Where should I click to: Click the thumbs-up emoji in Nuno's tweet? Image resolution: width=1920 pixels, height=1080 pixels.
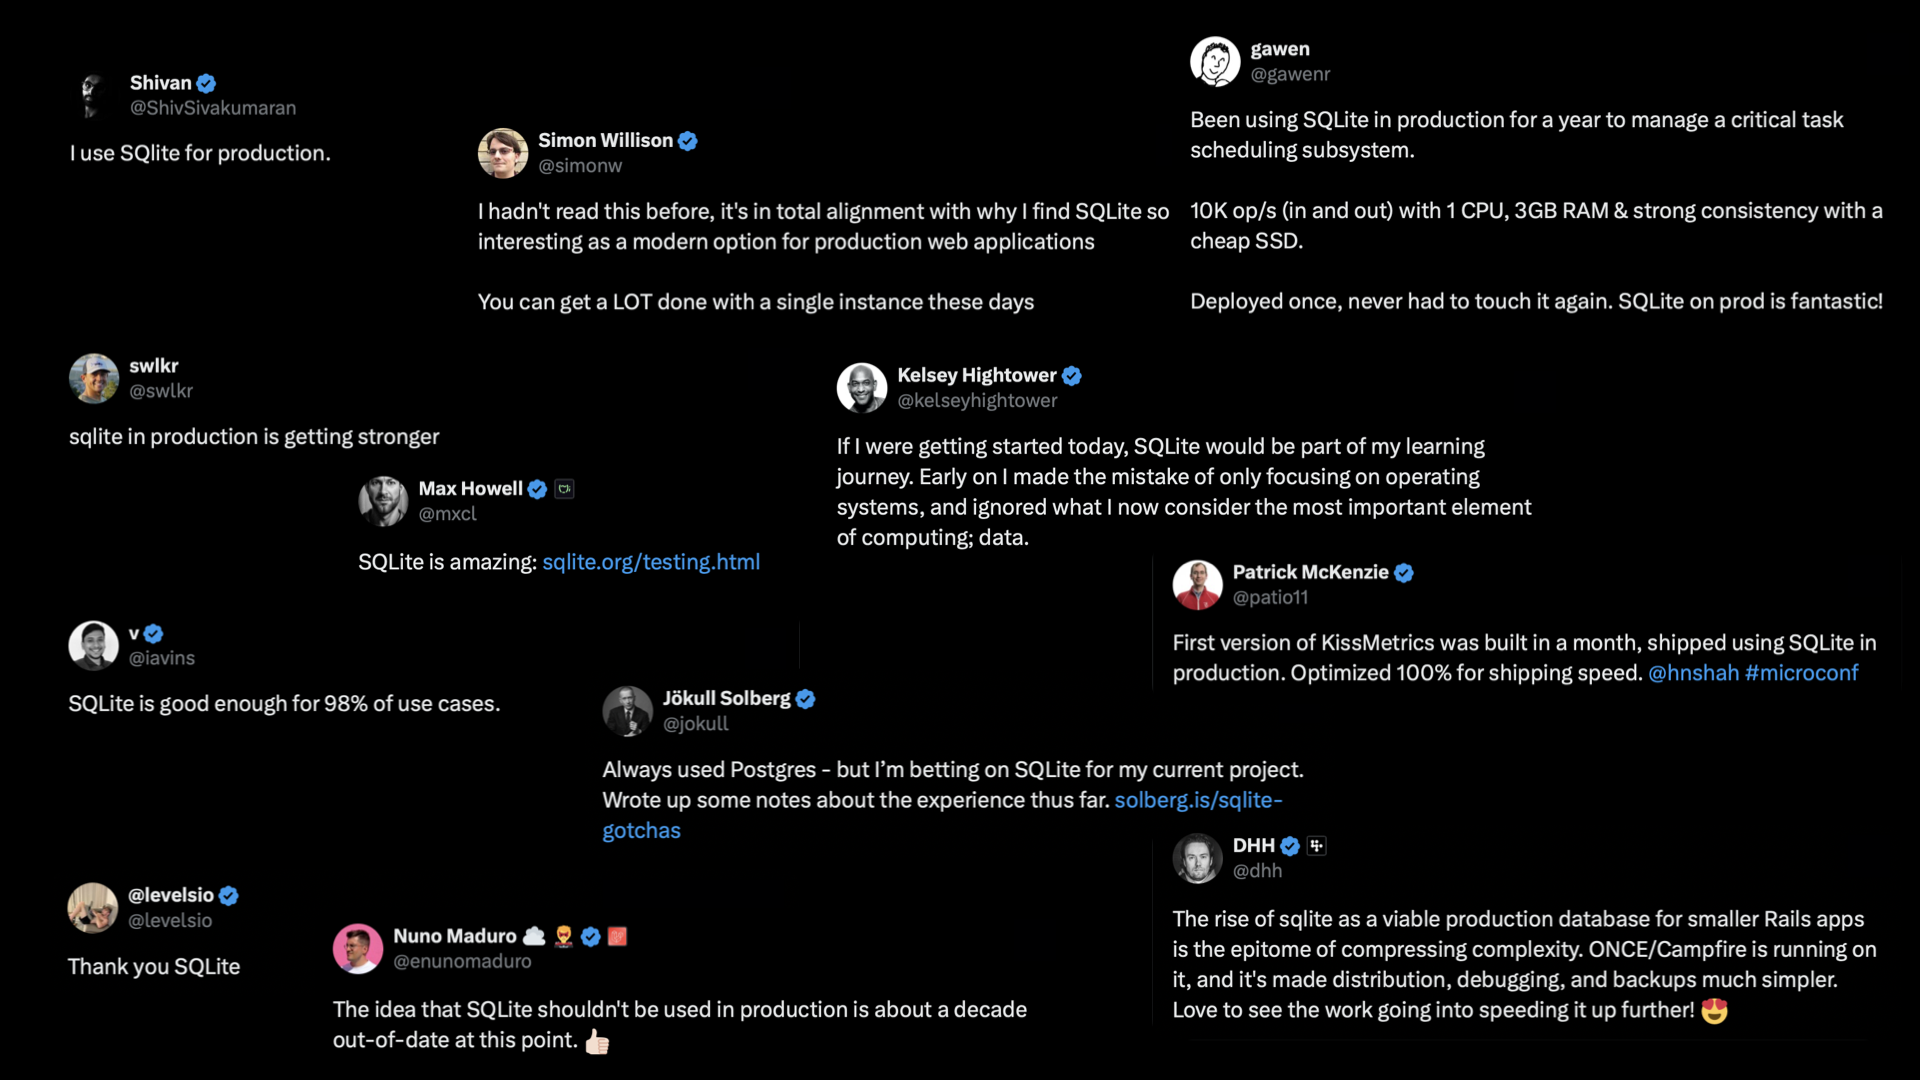pyautogui.click(x=597, y=1041)
